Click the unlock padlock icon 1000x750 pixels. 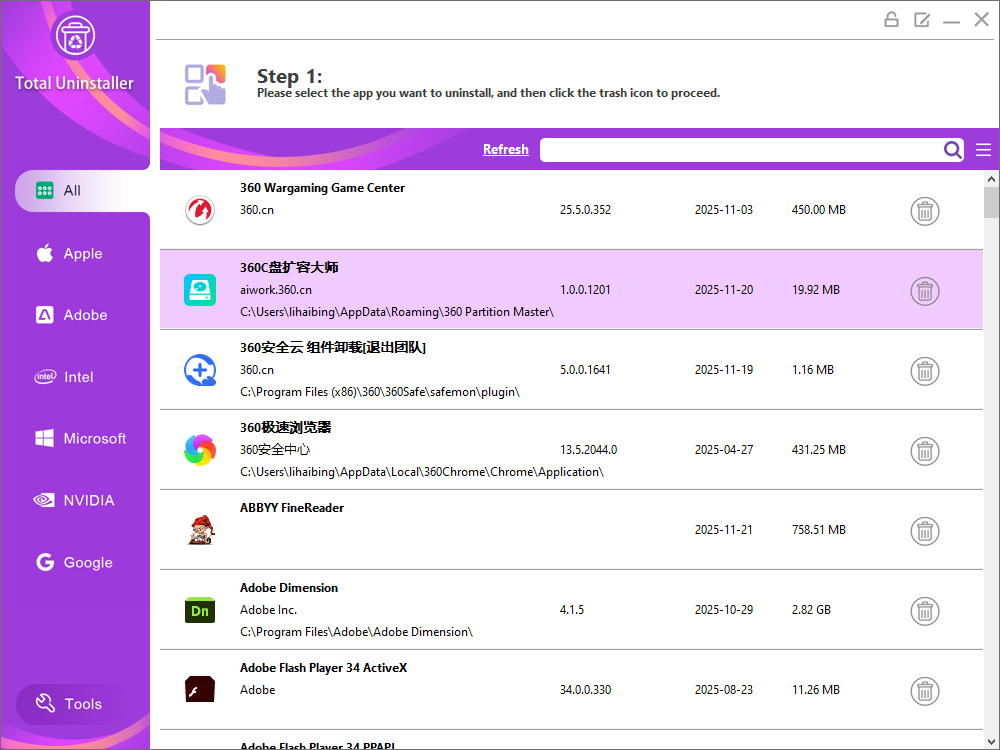click(x=892, y=20)
